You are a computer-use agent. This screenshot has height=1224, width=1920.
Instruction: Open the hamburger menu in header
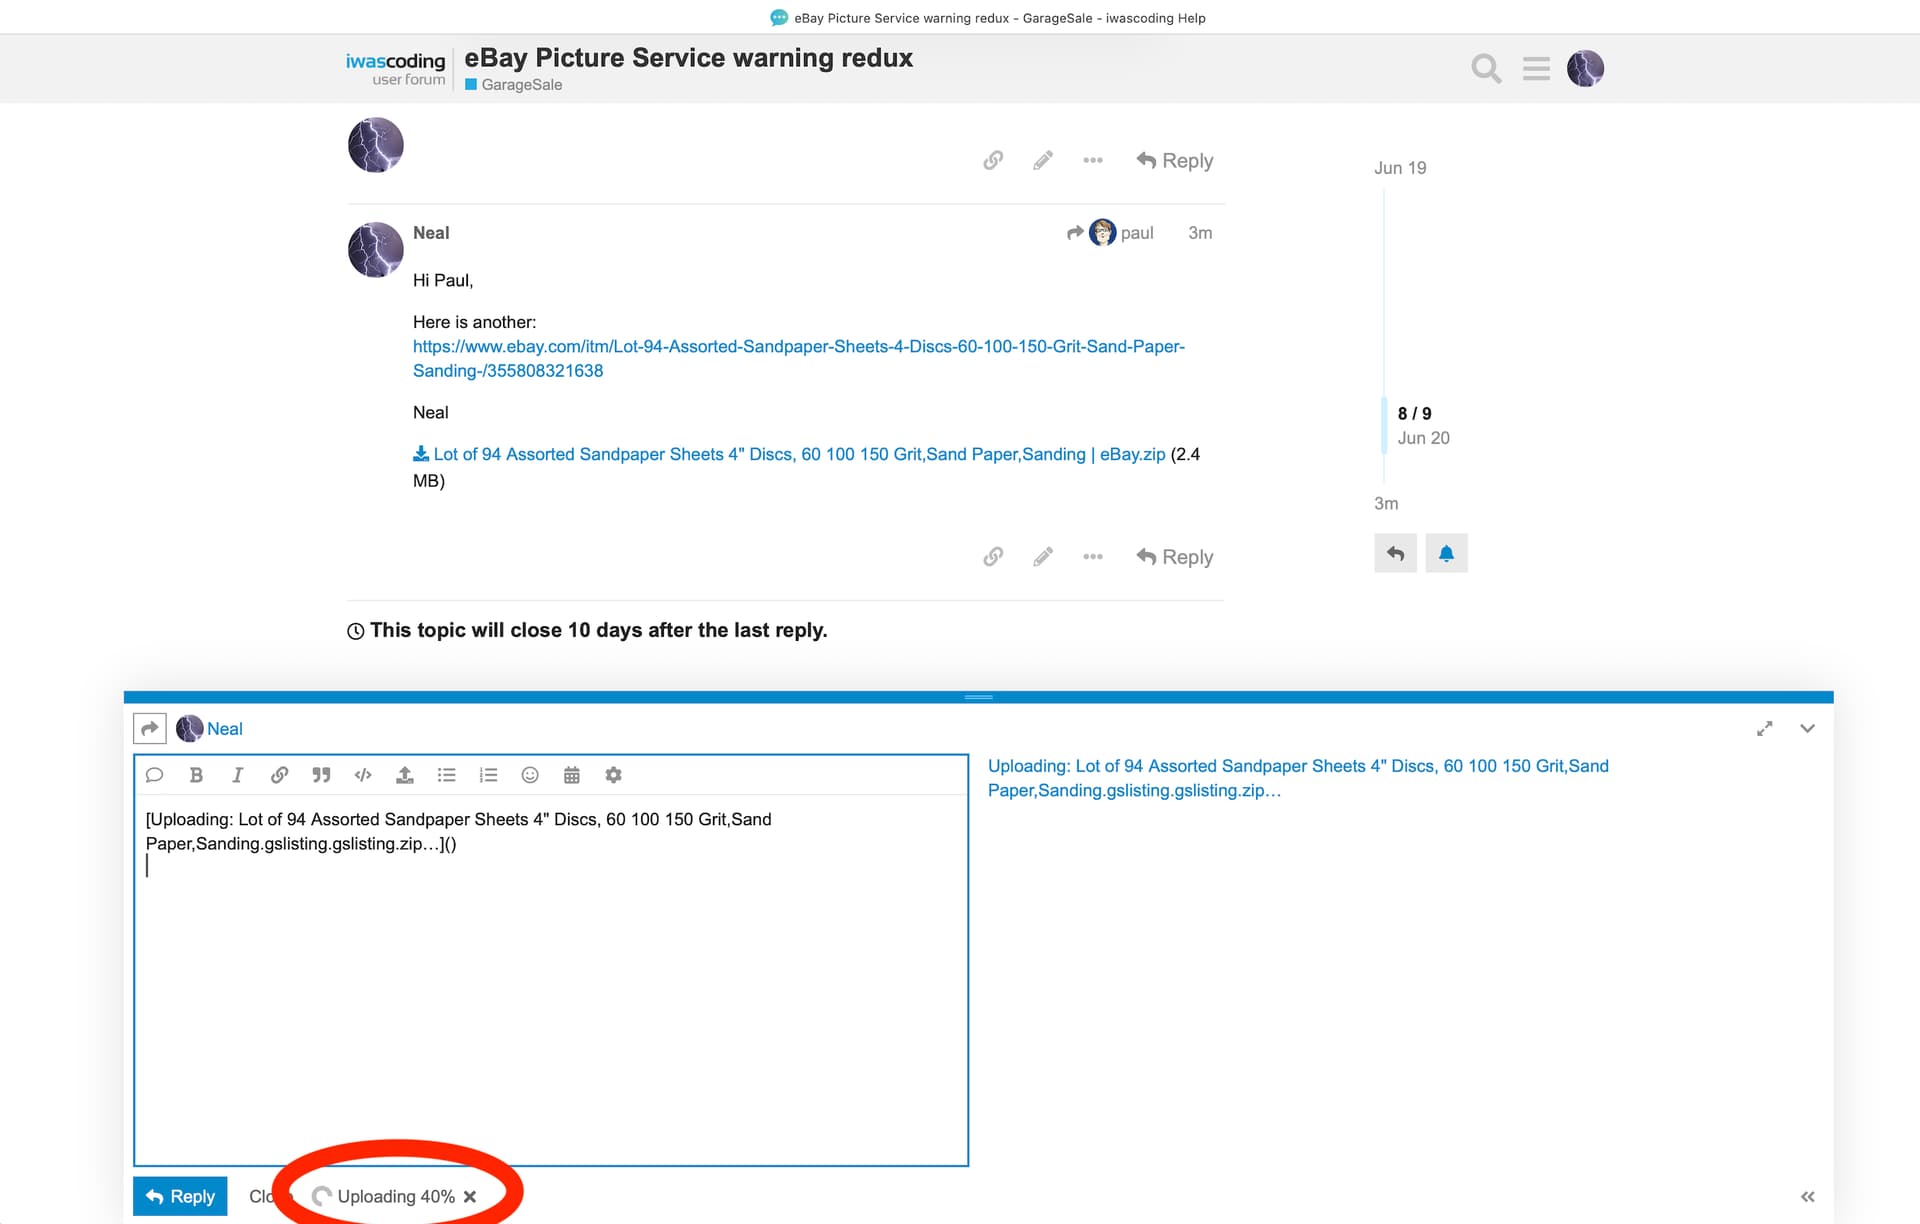1536,68
